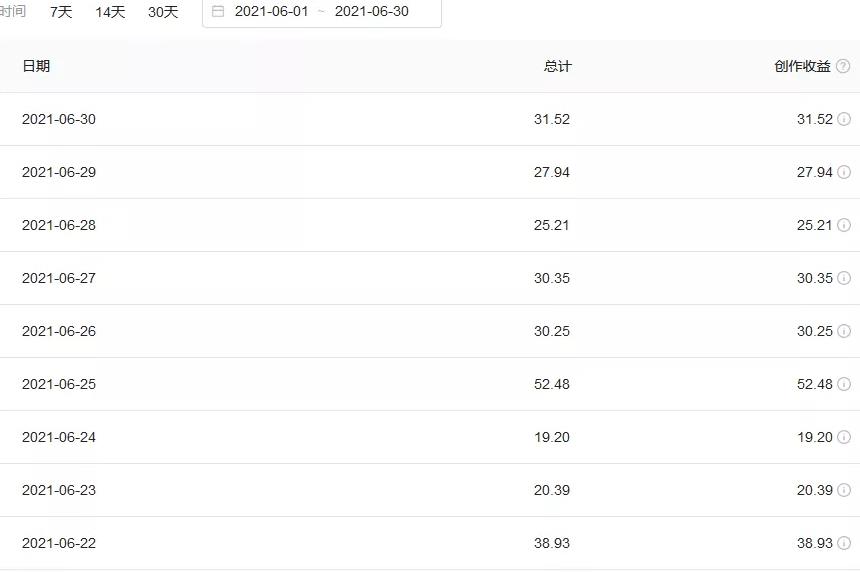Select the 2021-06-25 table row date
Image resolution: width=860 pixels, height=572 pixels.
[x=59, y=384]
